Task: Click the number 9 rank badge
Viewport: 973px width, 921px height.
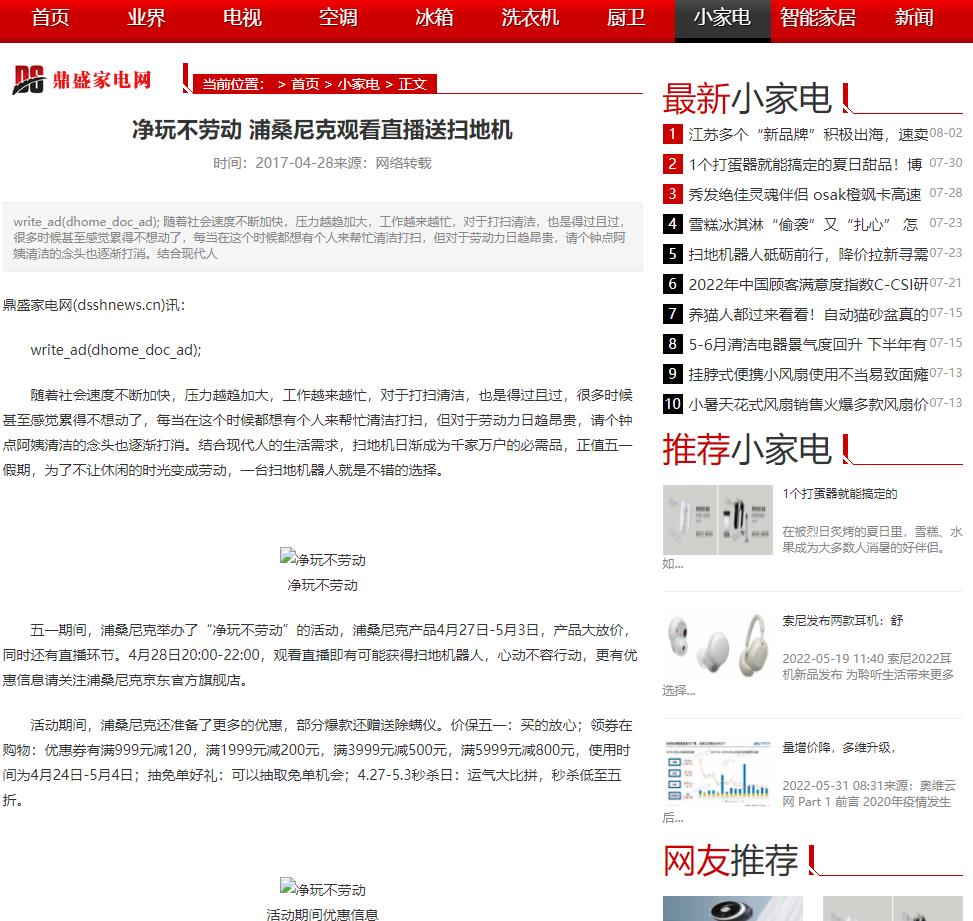Action: point(673,374)
